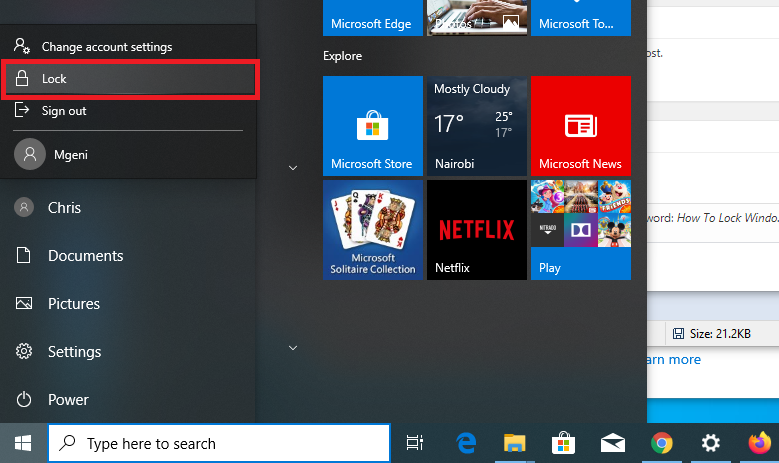Open the Microsoft Edge tile
The width and height of the screenshot is (779, 463).
click(373, 18)
